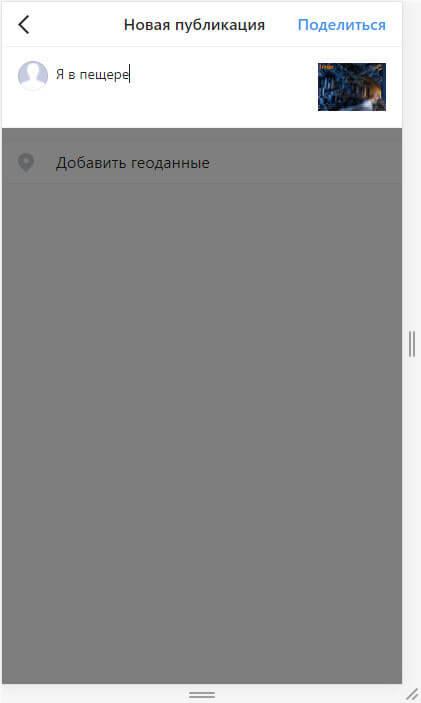The width and height of the screenshot is (421, 703).
Task: Click the location pin icon
Action: [x=26, y=163]
